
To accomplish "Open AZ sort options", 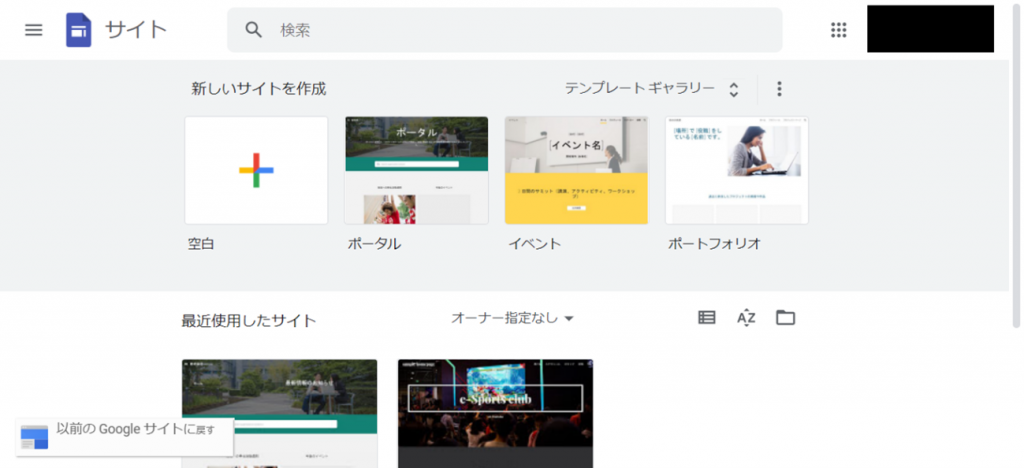I will pyautogui.click(x=746, y=317).
